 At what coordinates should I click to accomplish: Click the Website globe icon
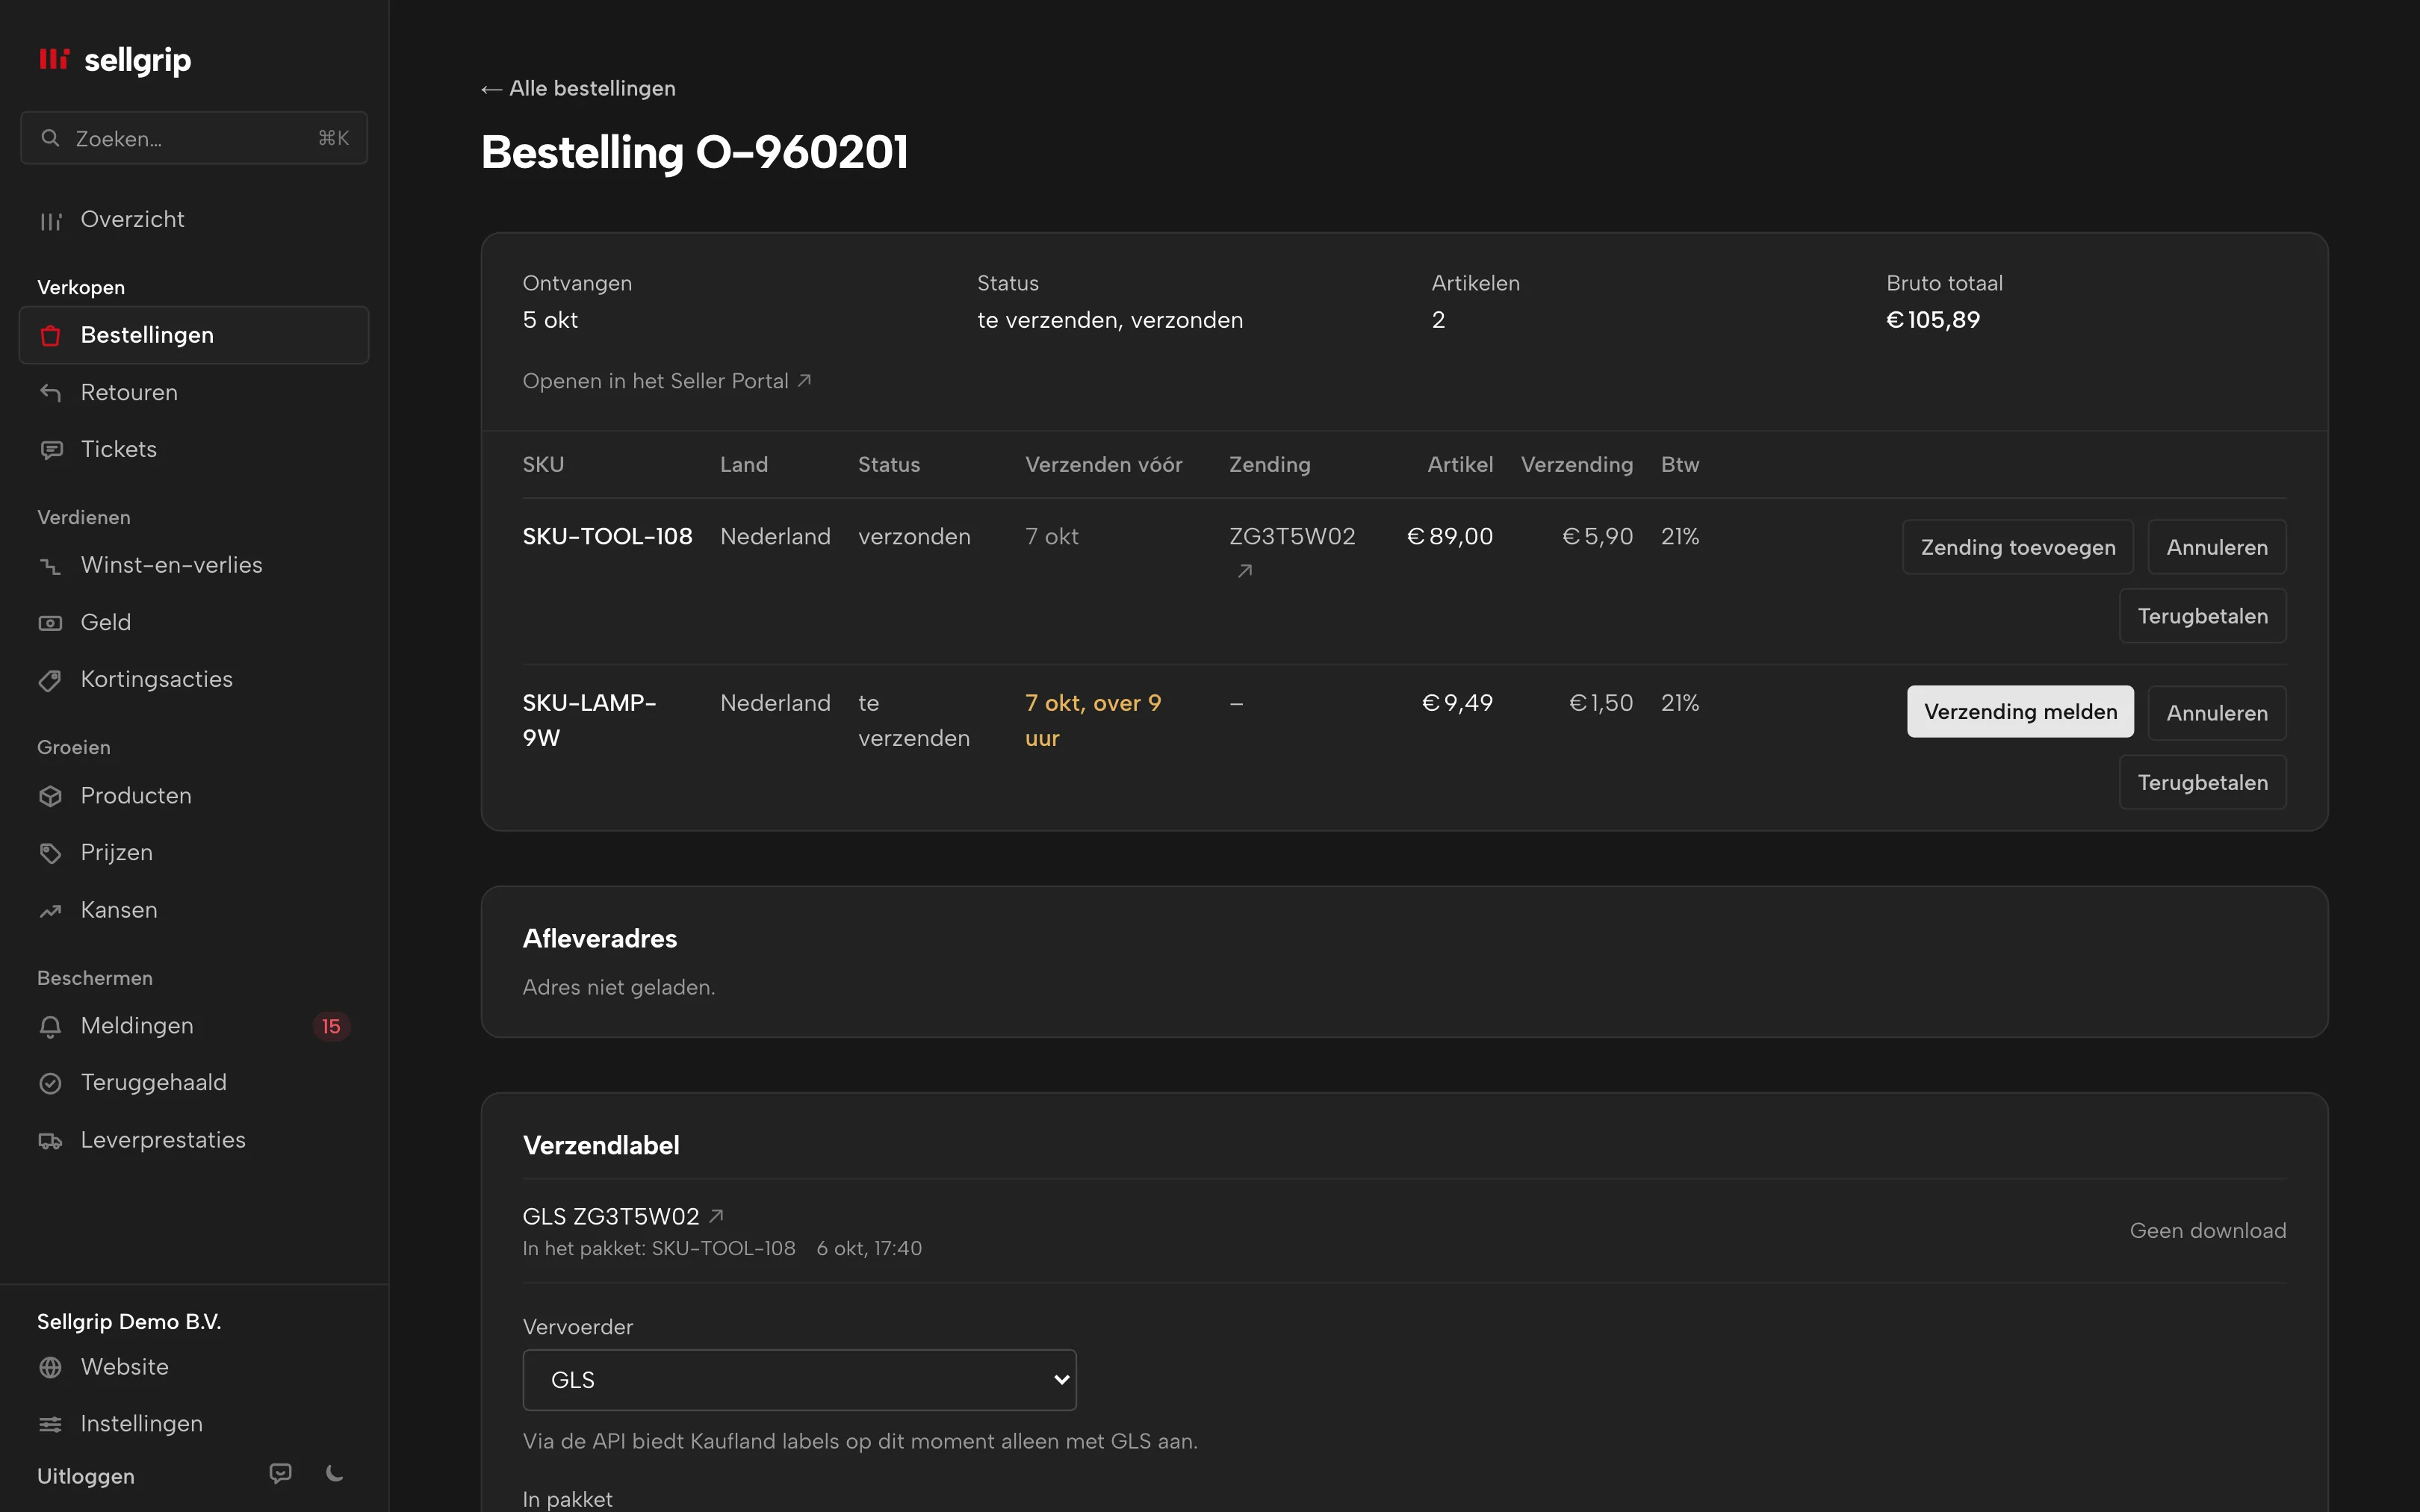point(51,1367)
